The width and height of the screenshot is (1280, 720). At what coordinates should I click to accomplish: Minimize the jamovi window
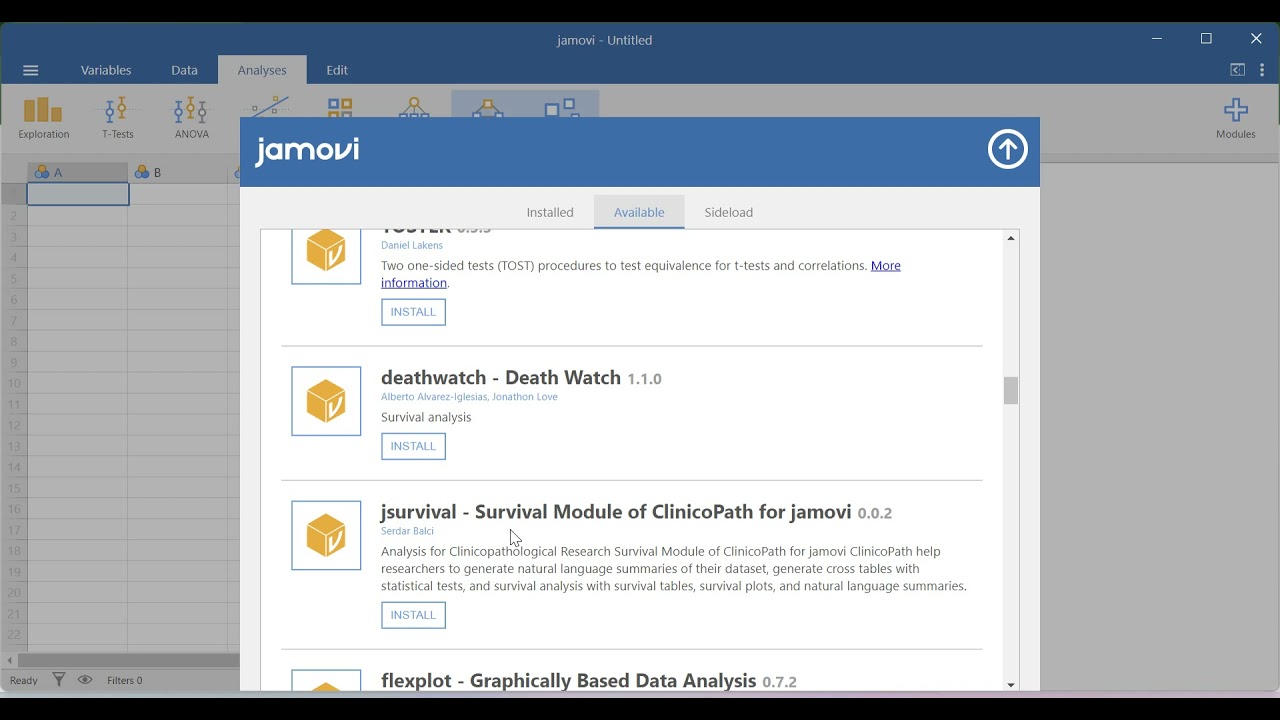coord(1157,39)
